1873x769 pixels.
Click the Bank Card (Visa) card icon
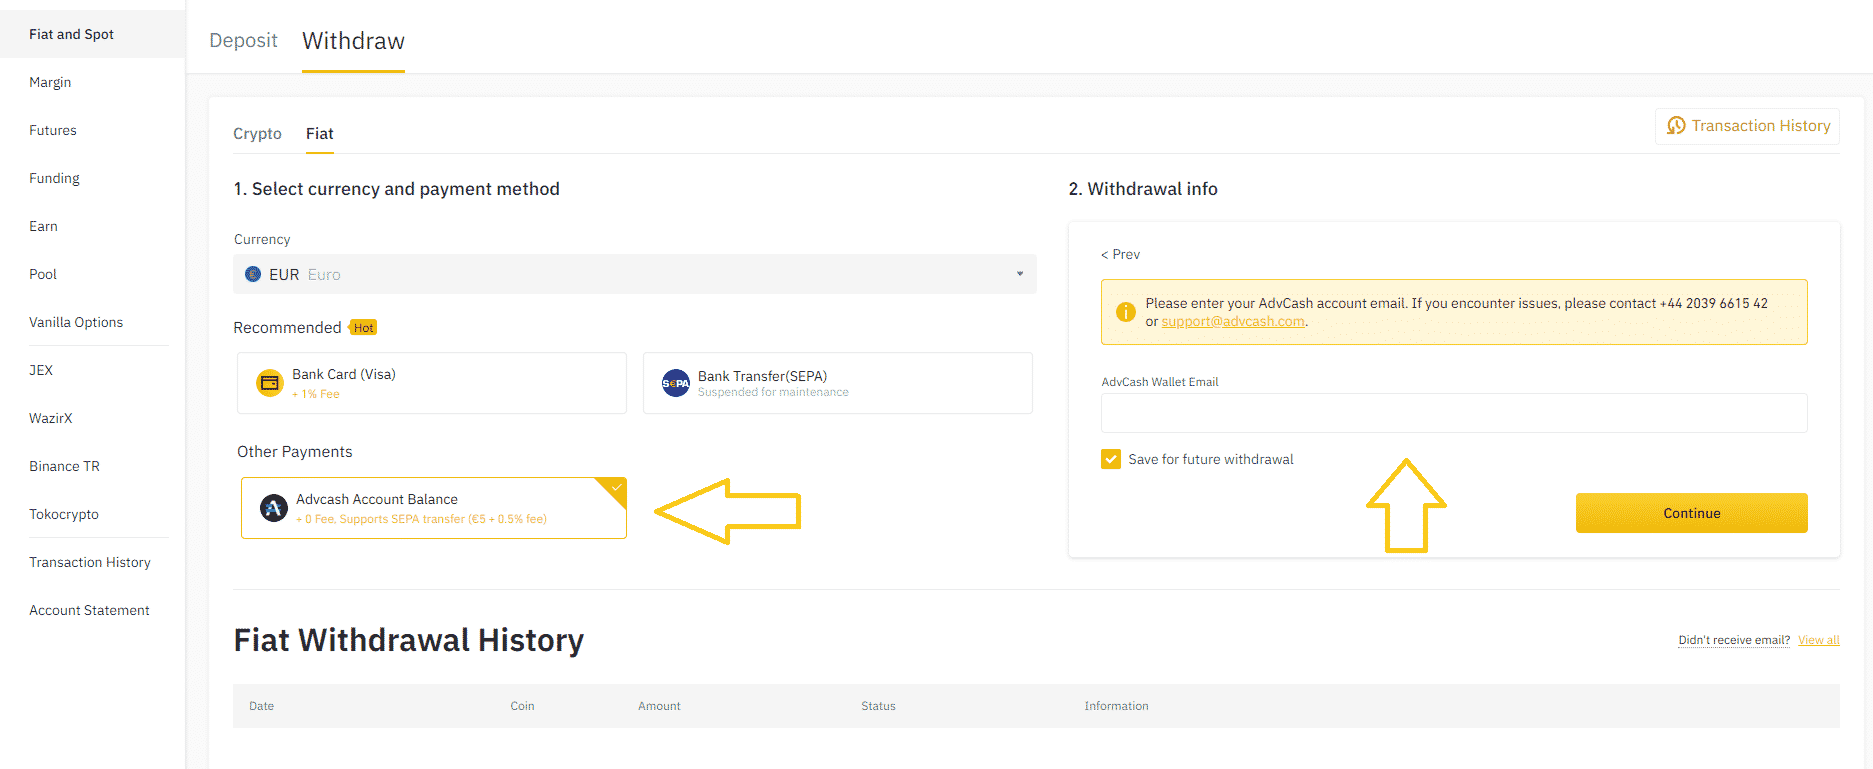pos(270,383)
